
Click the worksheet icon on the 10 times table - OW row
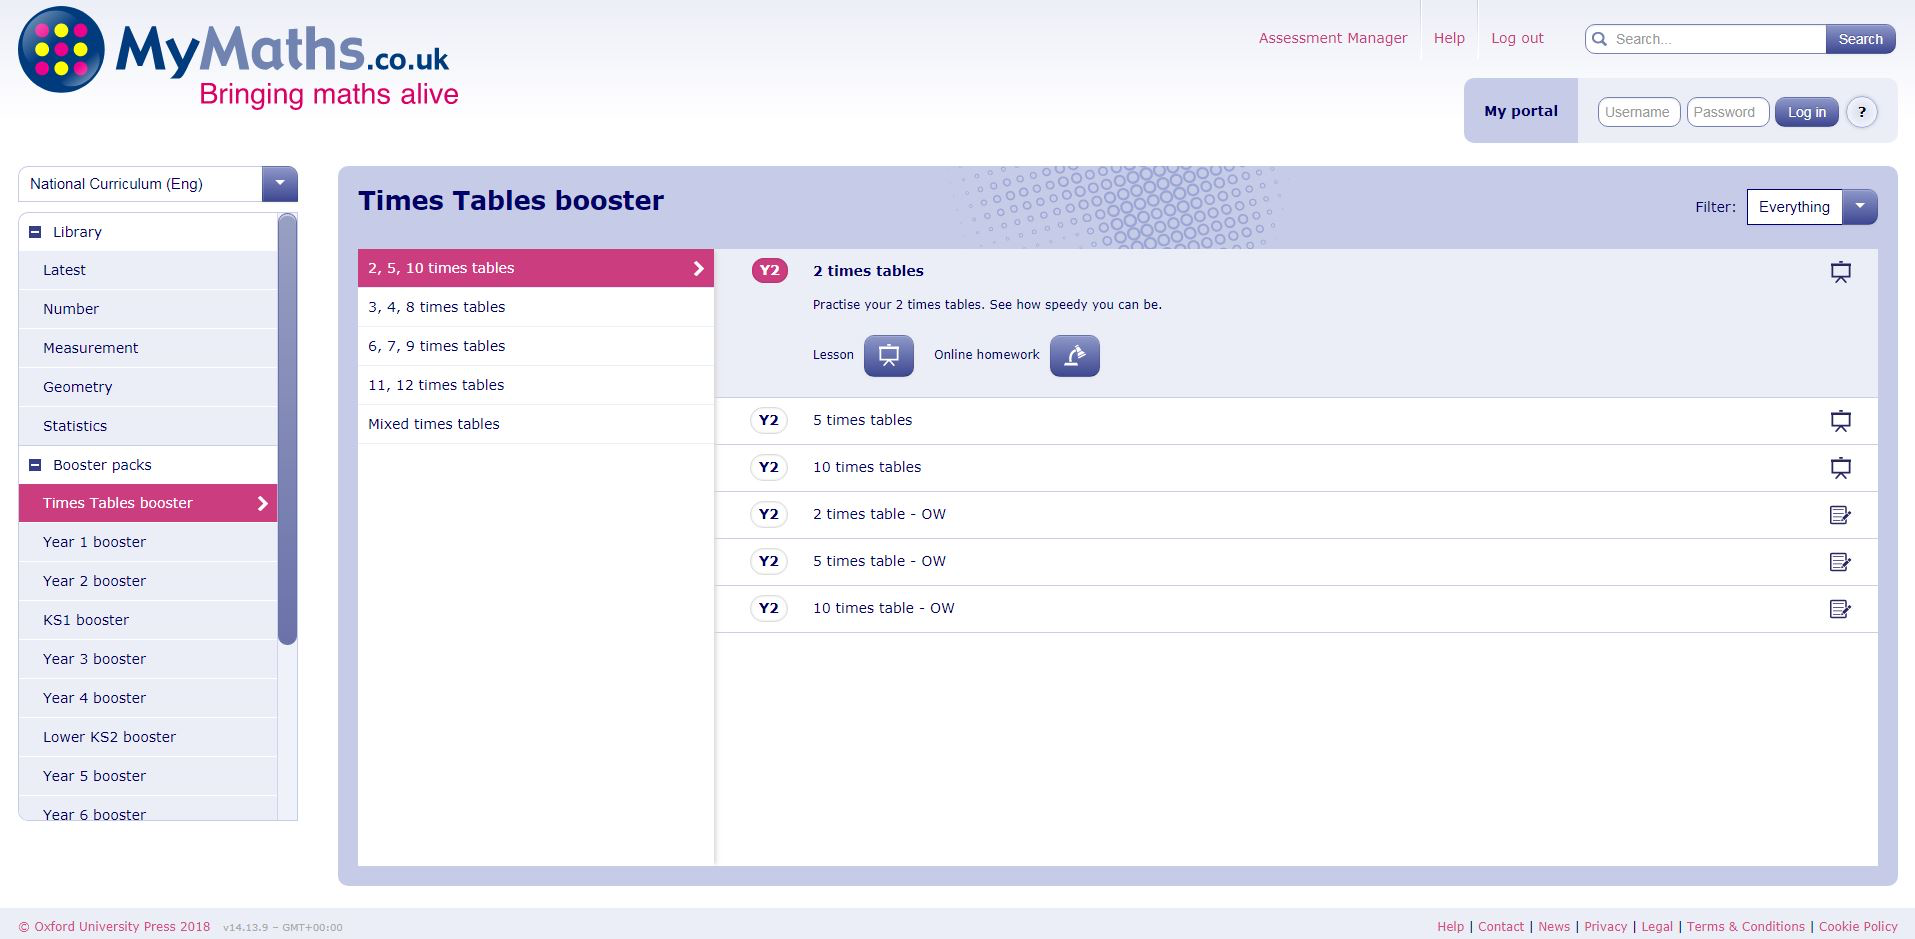pos(1840,609)
